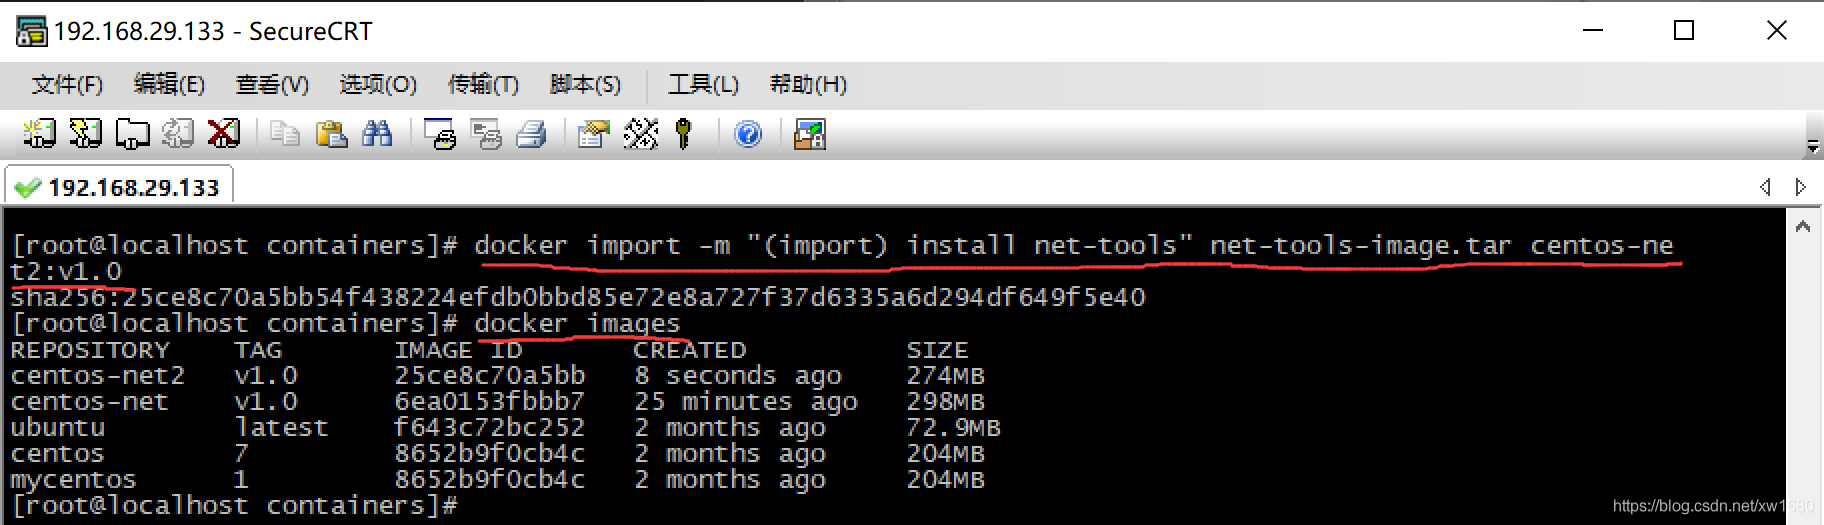Click the Connect toolbar icon
Image resolution: width=1824 pixels, height=525 pixels.
pyautogui.click(x=39, y=133)
